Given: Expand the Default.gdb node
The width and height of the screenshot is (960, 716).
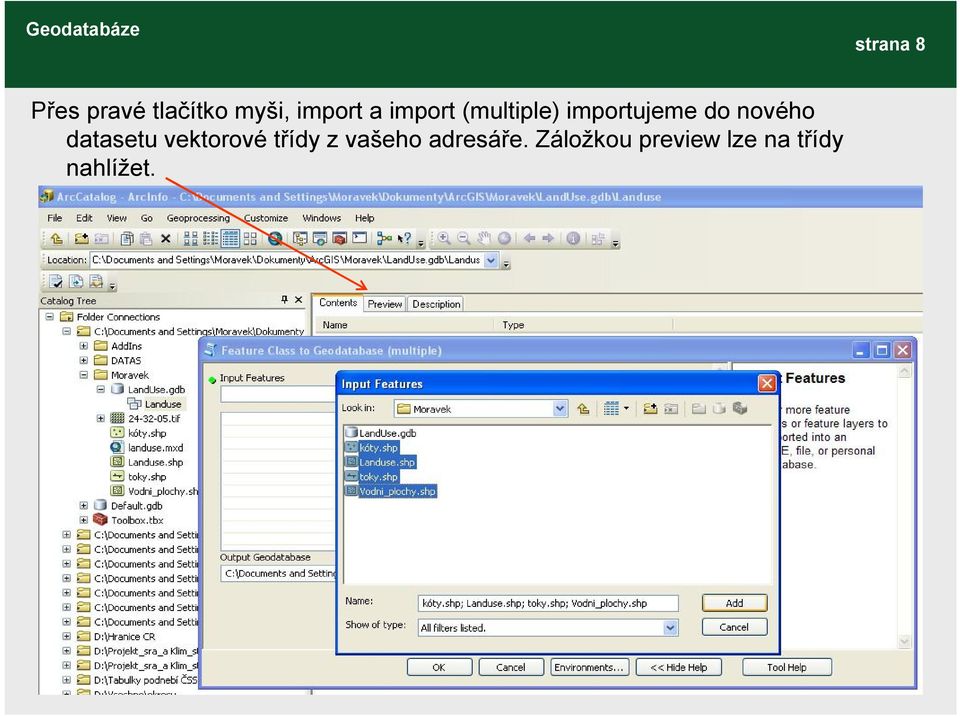Looking at the screenshot, I should (x=84, y=505).
